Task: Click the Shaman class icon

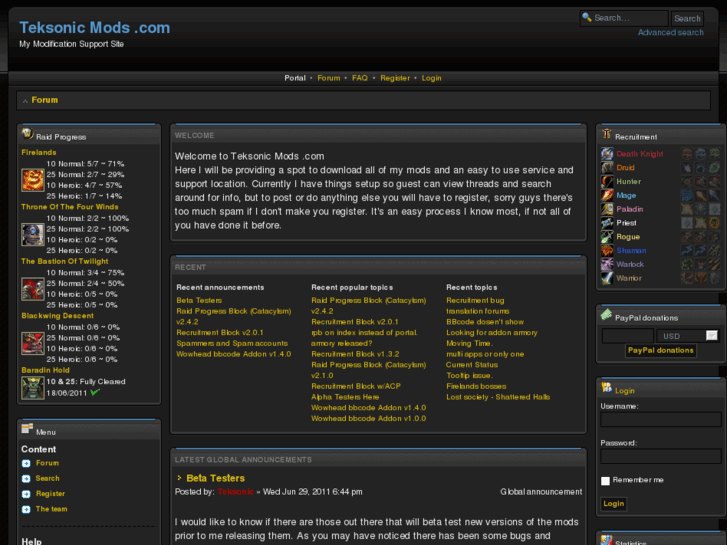Action: 607,250
